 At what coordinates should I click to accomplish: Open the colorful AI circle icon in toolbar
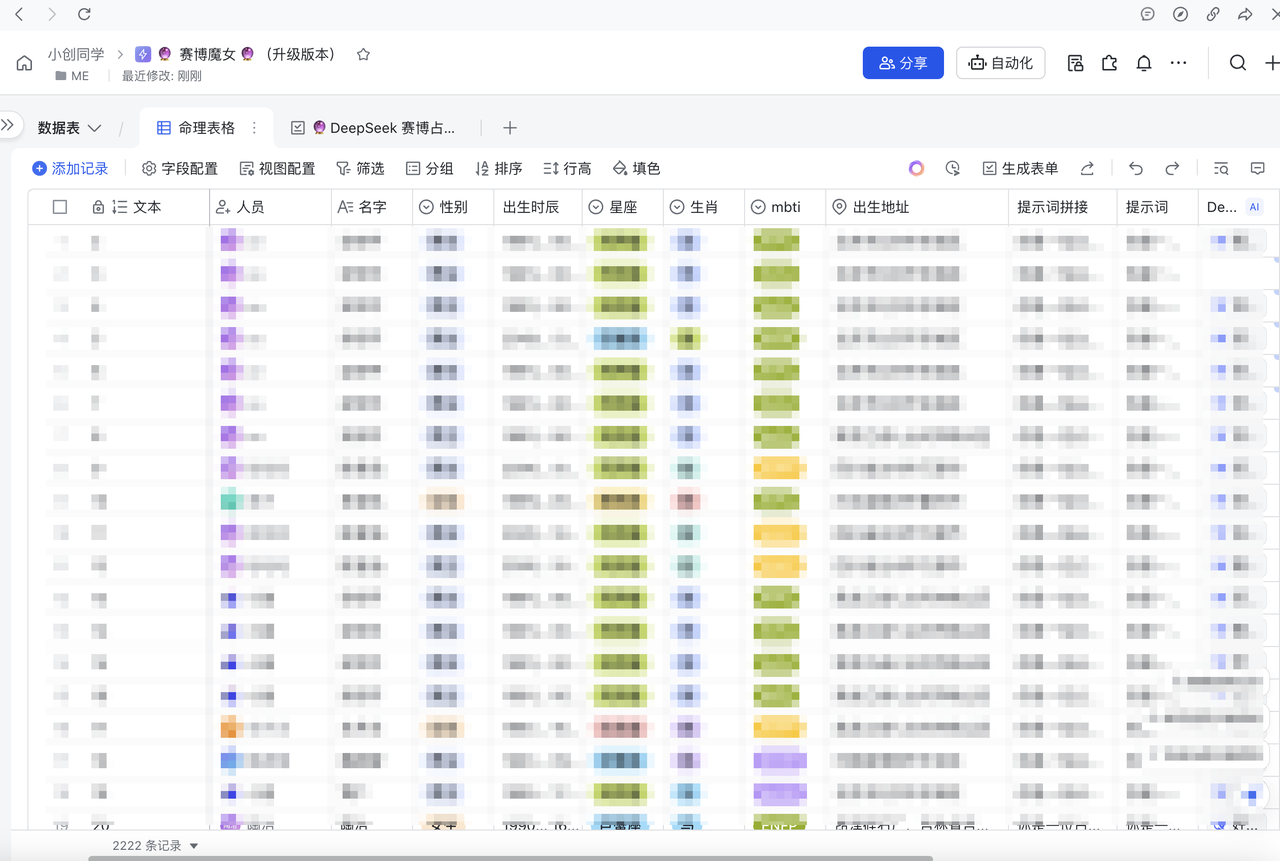tap(916, 168)
